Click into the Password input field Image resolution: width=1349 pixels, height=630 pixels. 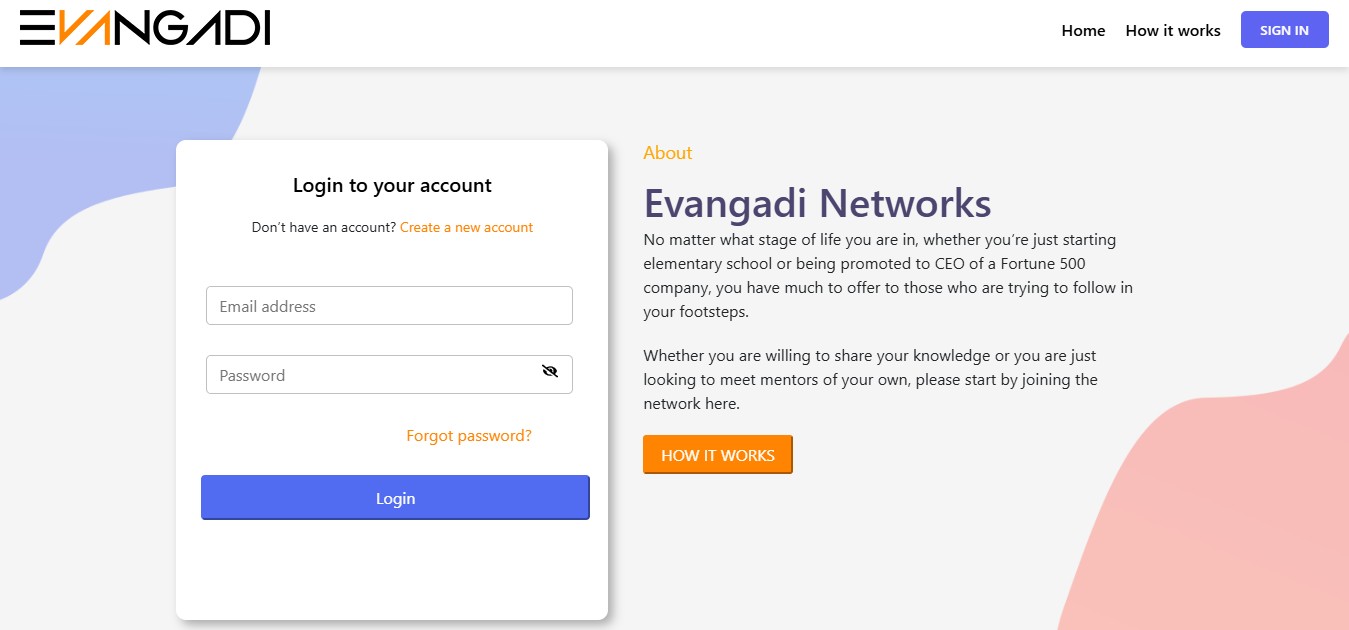pyautogui.click(x=370, y=375)
